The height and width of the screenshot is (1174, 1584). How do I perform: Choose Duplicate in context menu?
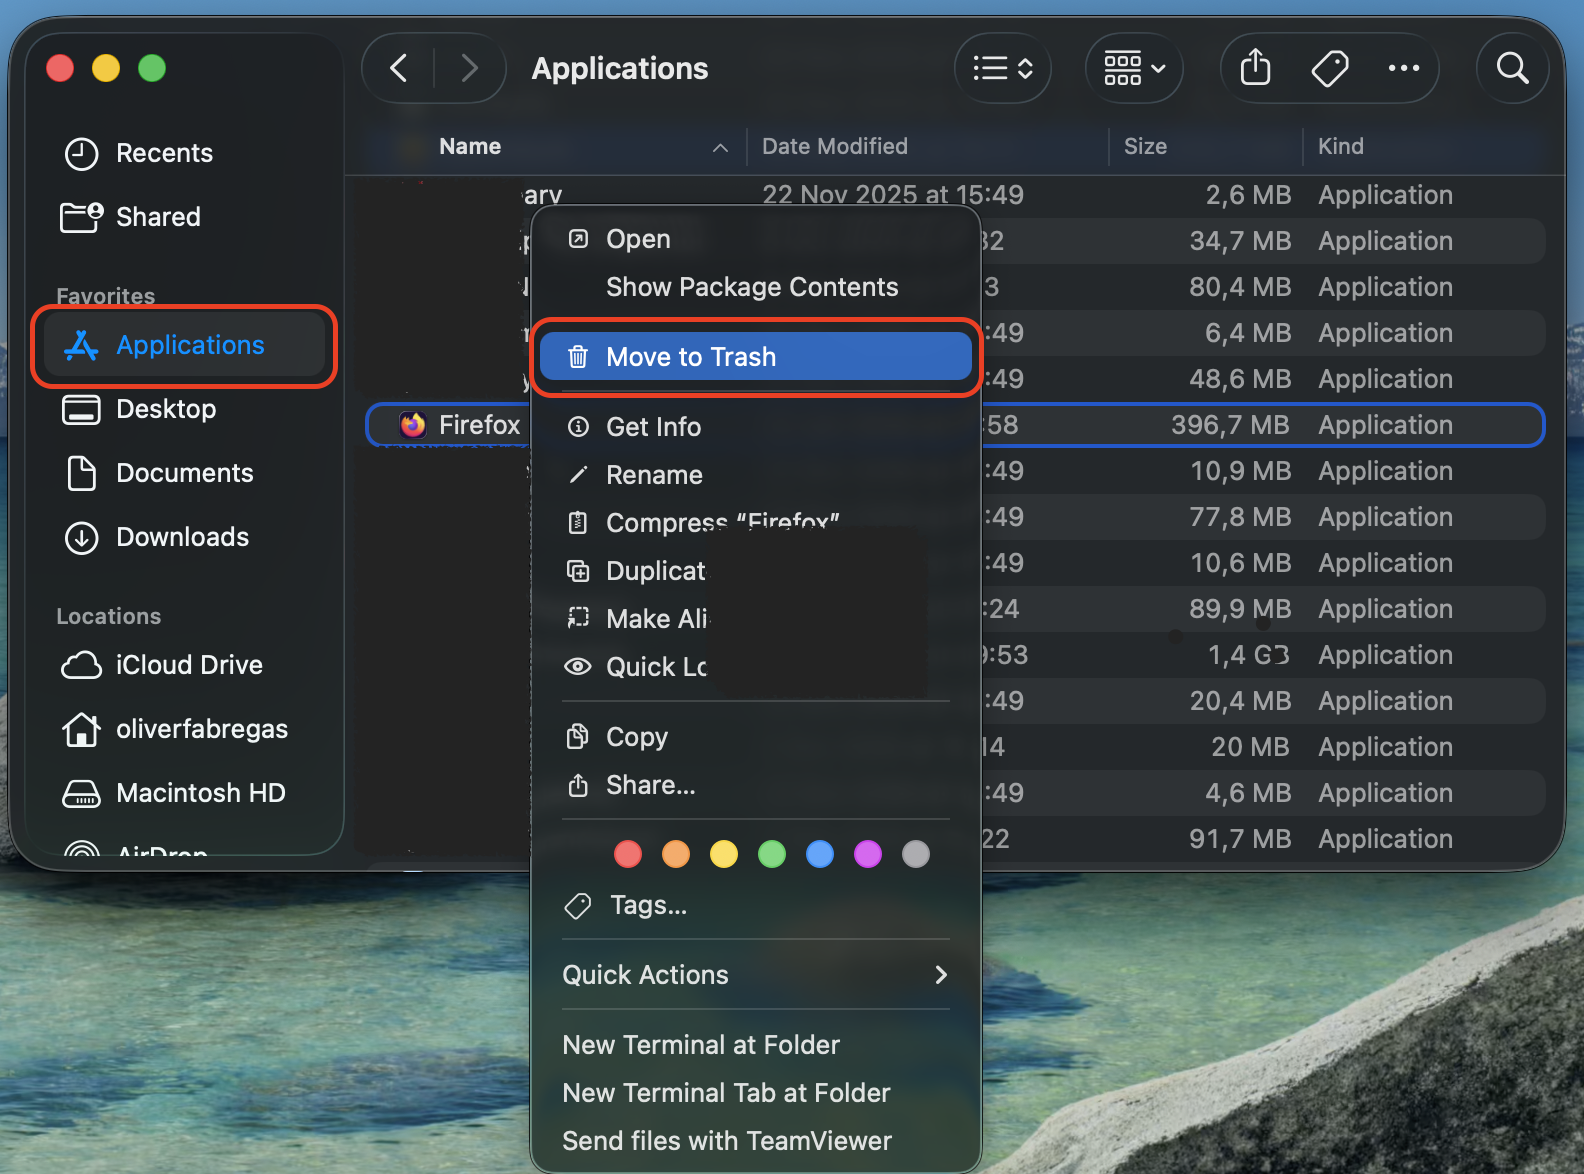pyautogui.click(x=755, y=571)
